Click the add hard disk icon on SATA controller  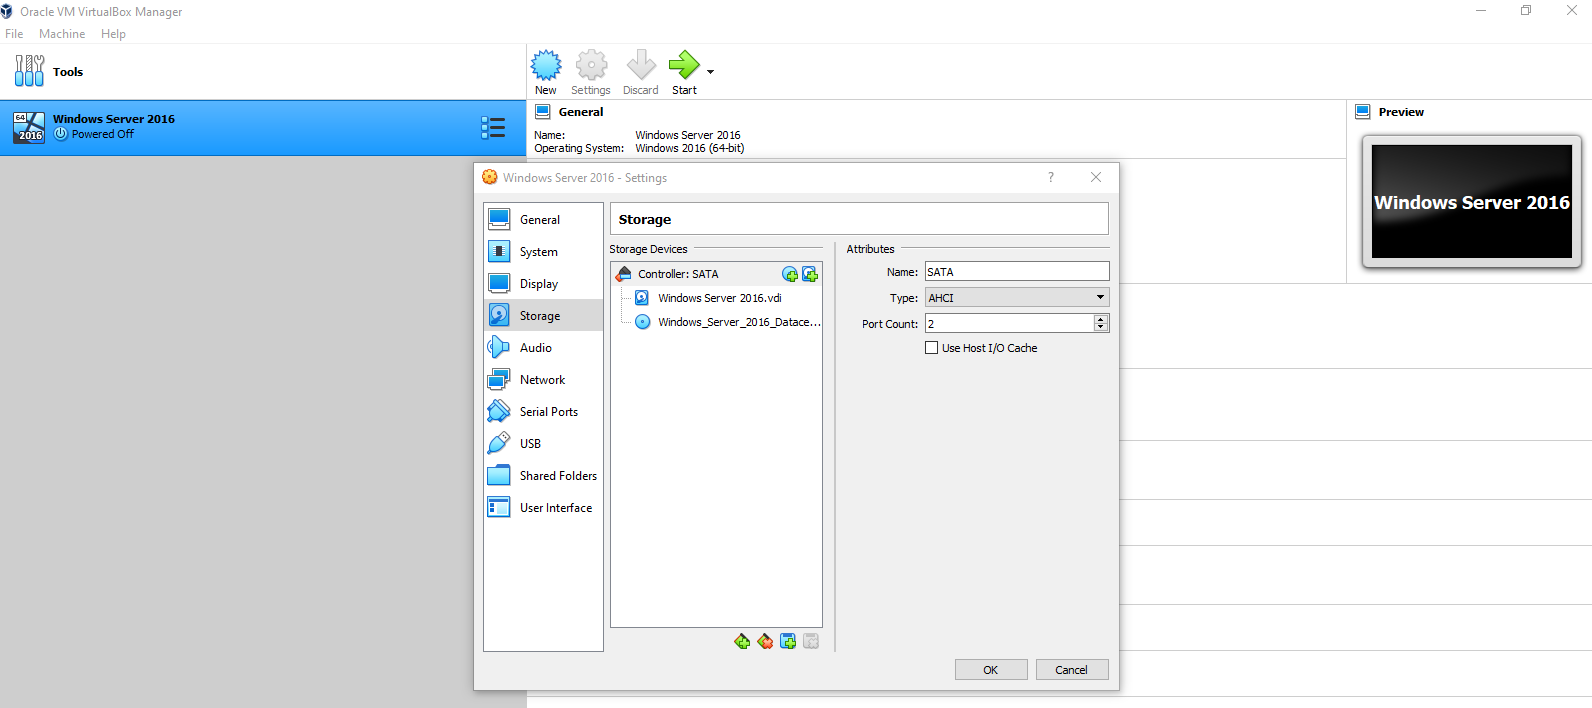pyautogui.click(x=810, y=274)
